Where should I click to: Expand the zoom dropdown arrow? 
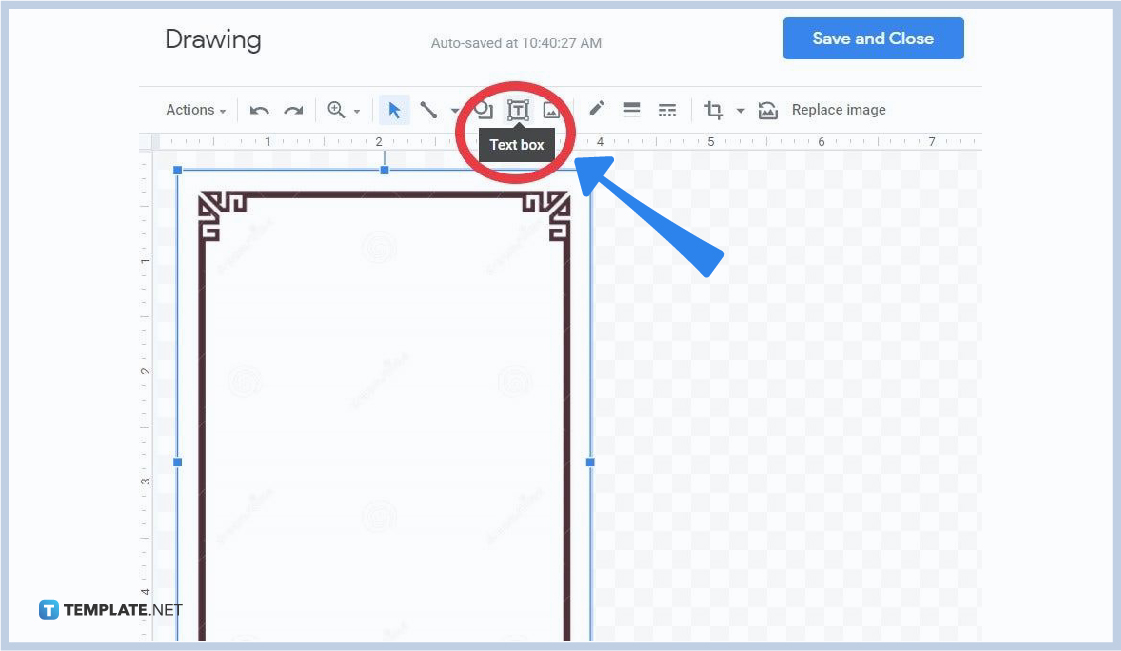pyautogui.click(x=357, y=111)
